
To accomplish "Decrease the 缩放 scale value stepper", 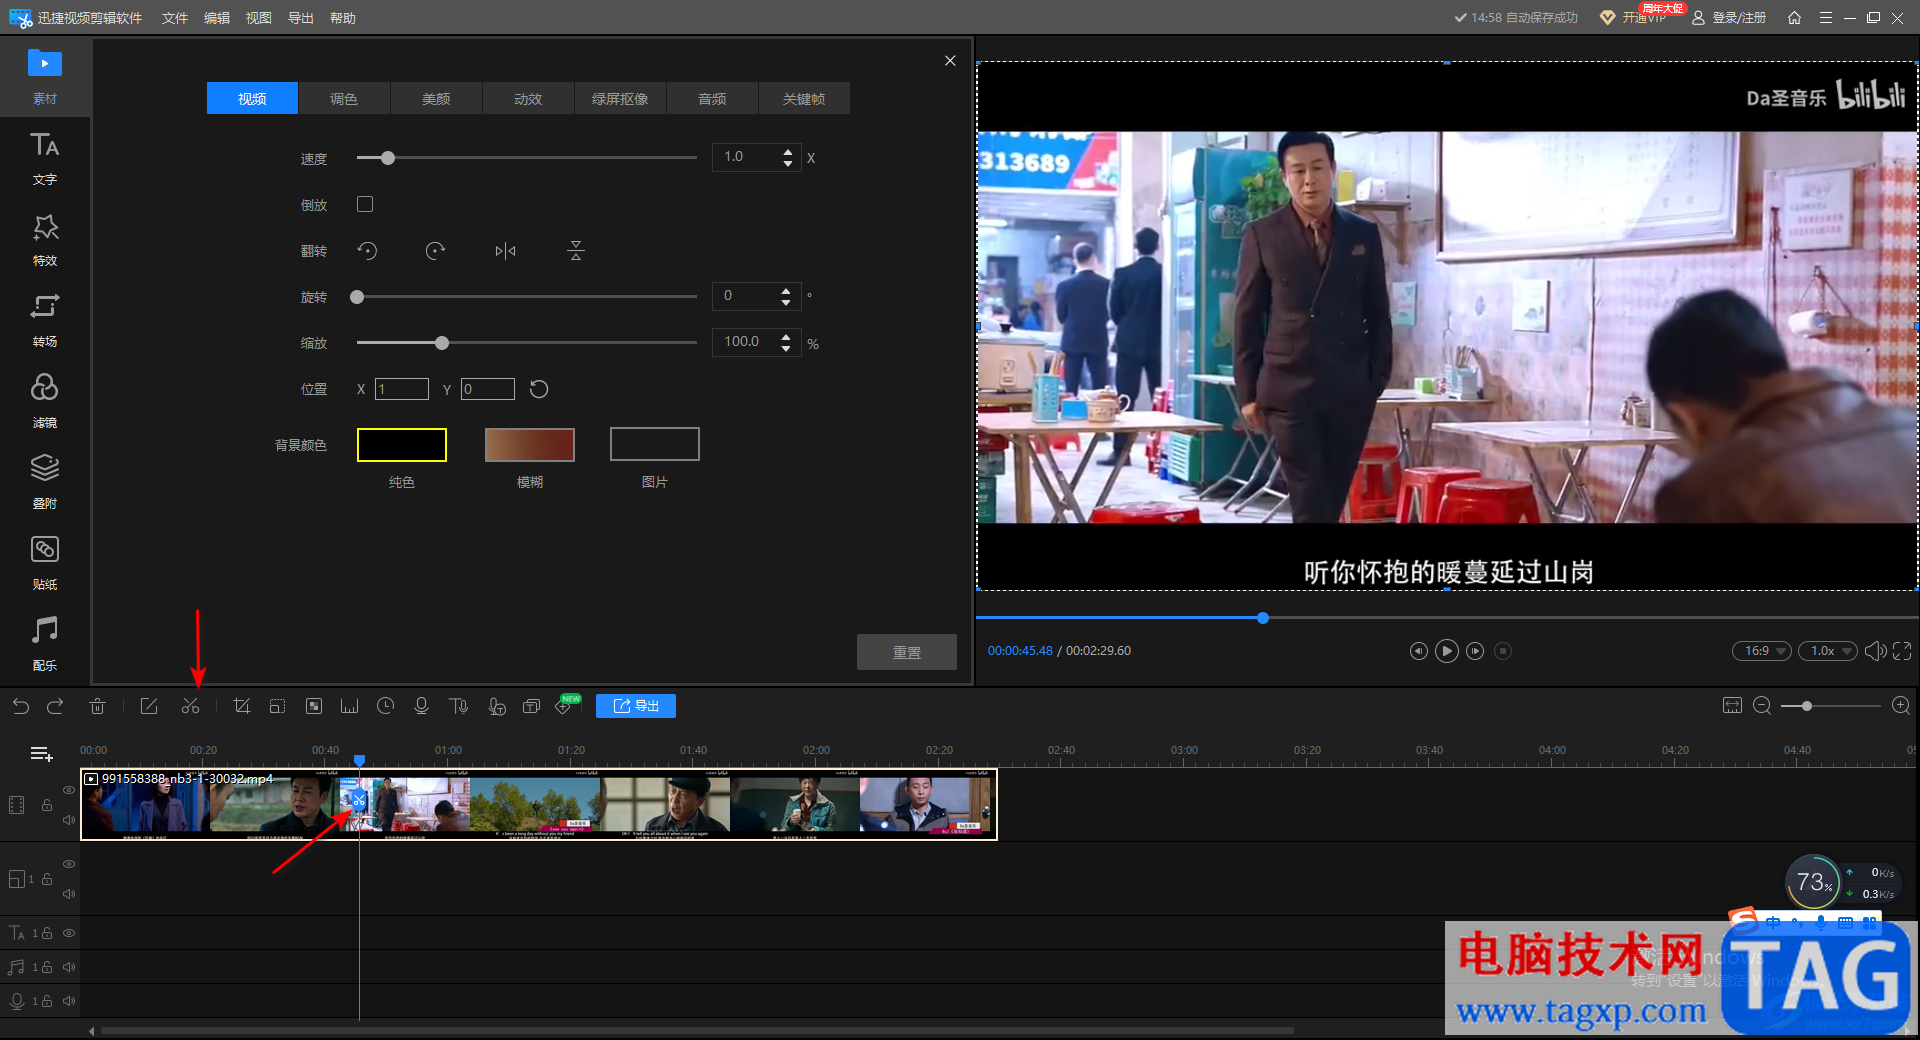I will (x=786, y=348).
